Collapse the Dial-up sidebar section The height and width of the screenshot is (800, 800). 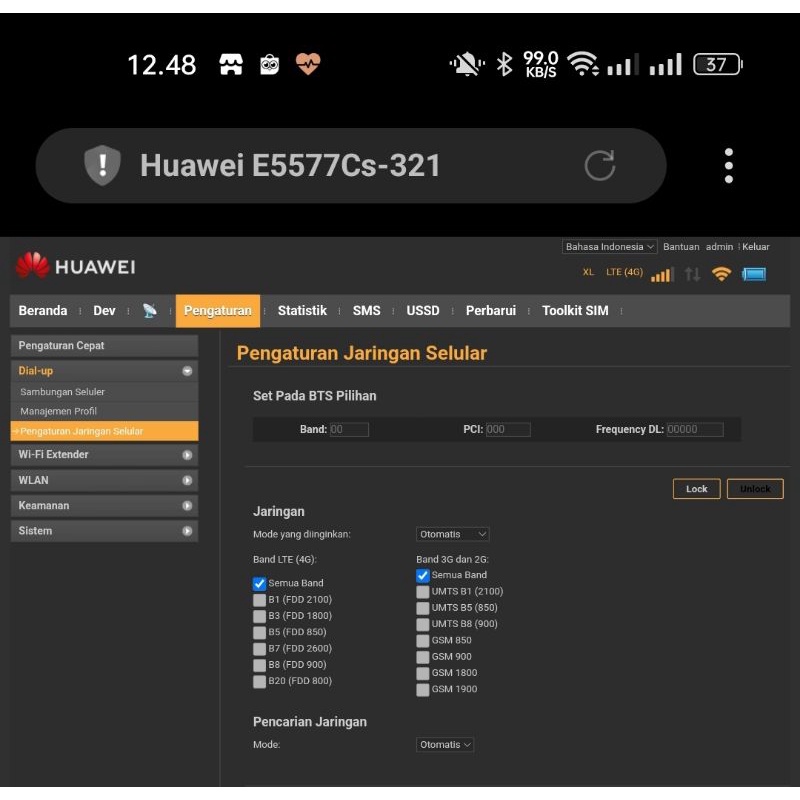tap(104, 371)
